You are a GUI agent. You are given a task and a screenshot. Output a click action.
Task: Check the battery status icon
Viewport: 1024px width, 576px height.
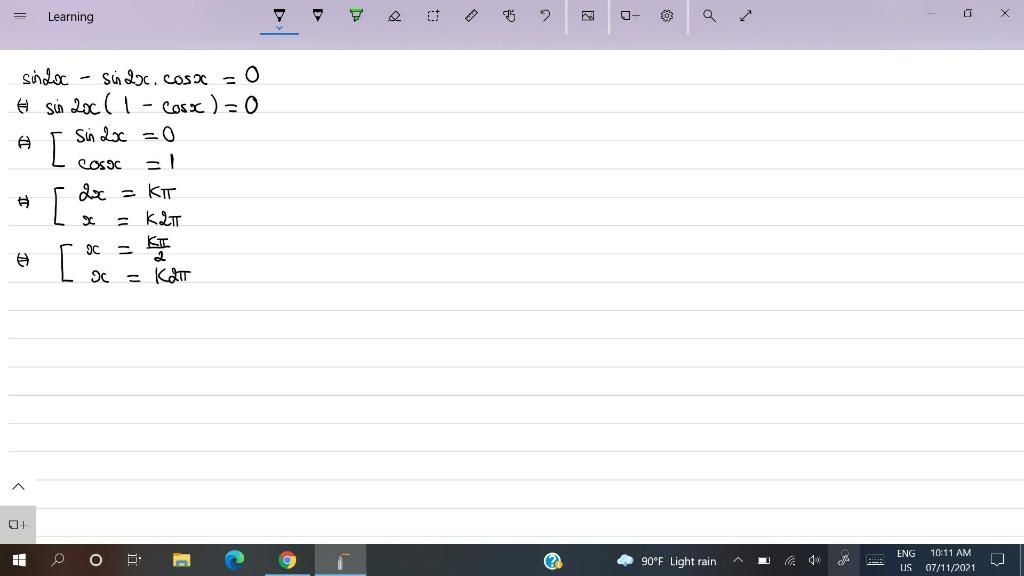pos(763,560)
